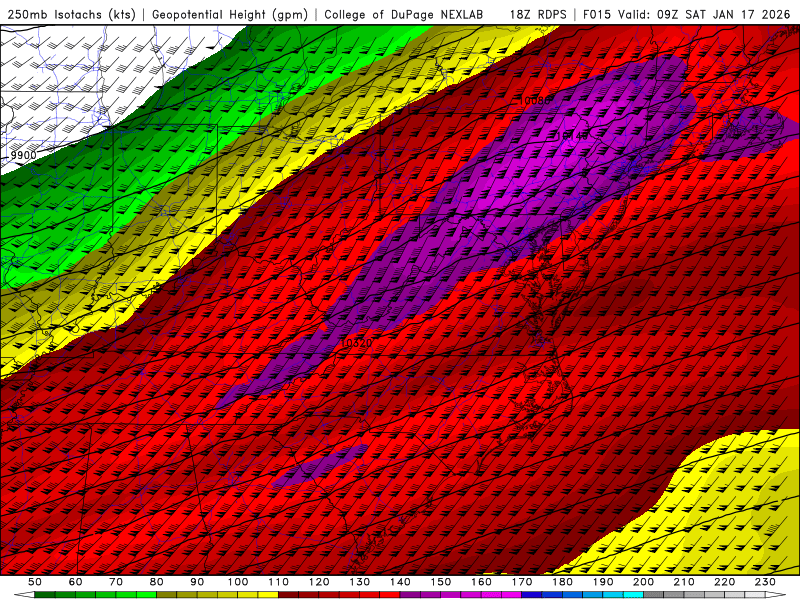The image size is (800, 600).
Task: Pick the dark maroon swatch just after 110
Action: [288, 595]
